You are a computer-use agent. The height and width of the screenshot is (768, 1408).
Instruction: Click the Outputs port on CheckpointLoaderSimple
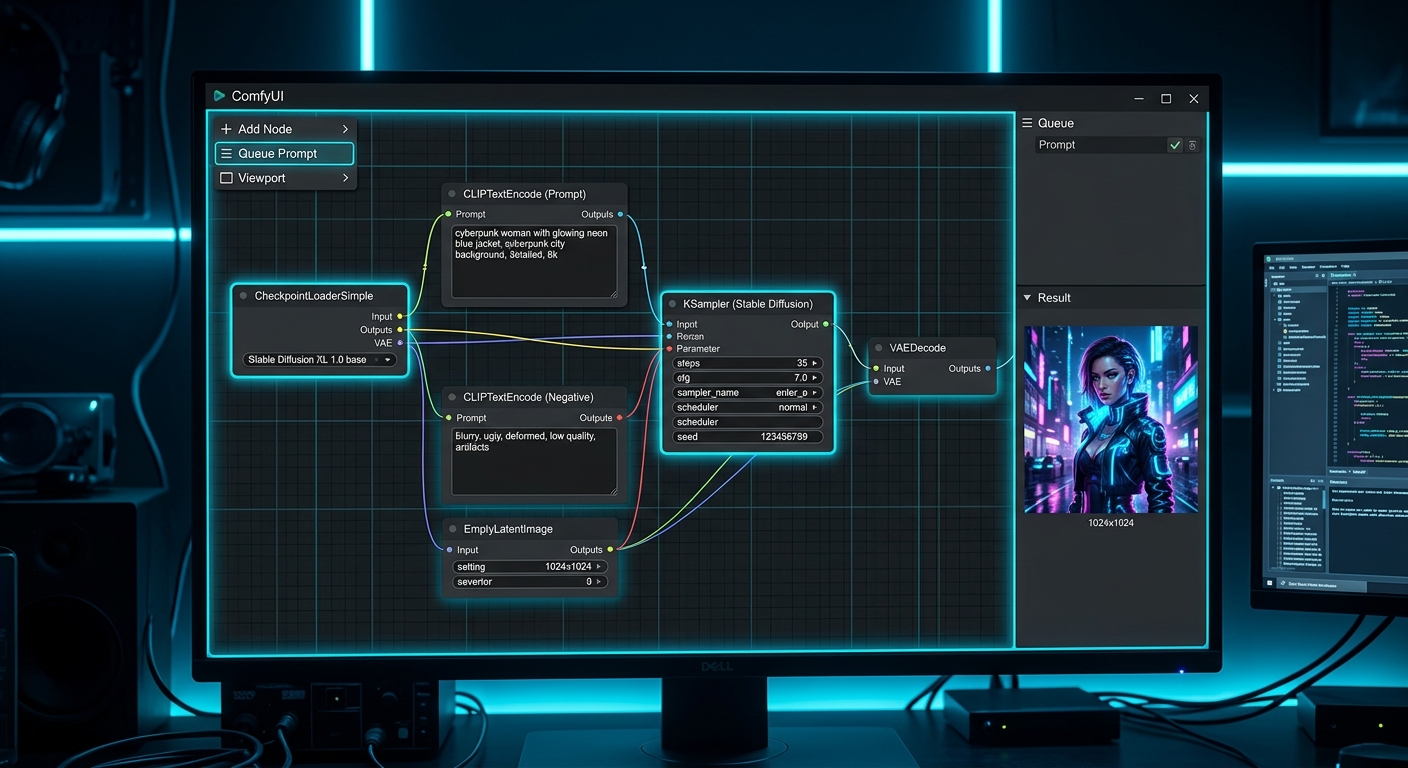pyautogui.click(x=400, y=330)
